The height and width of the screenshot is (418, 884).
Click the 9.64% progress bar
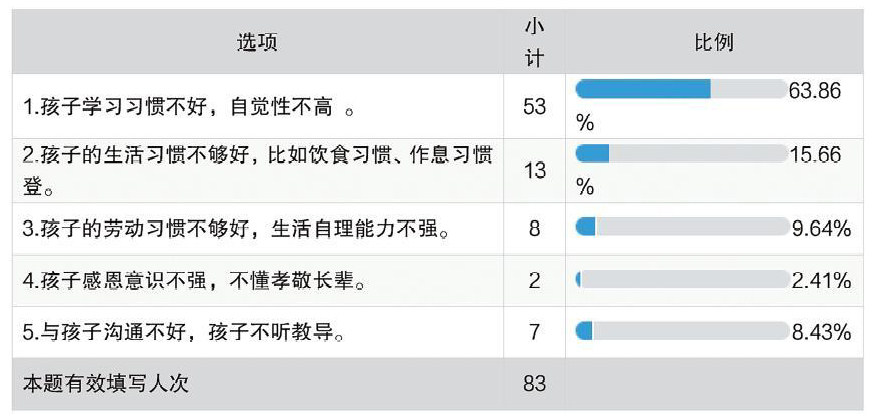coord(681,227)
